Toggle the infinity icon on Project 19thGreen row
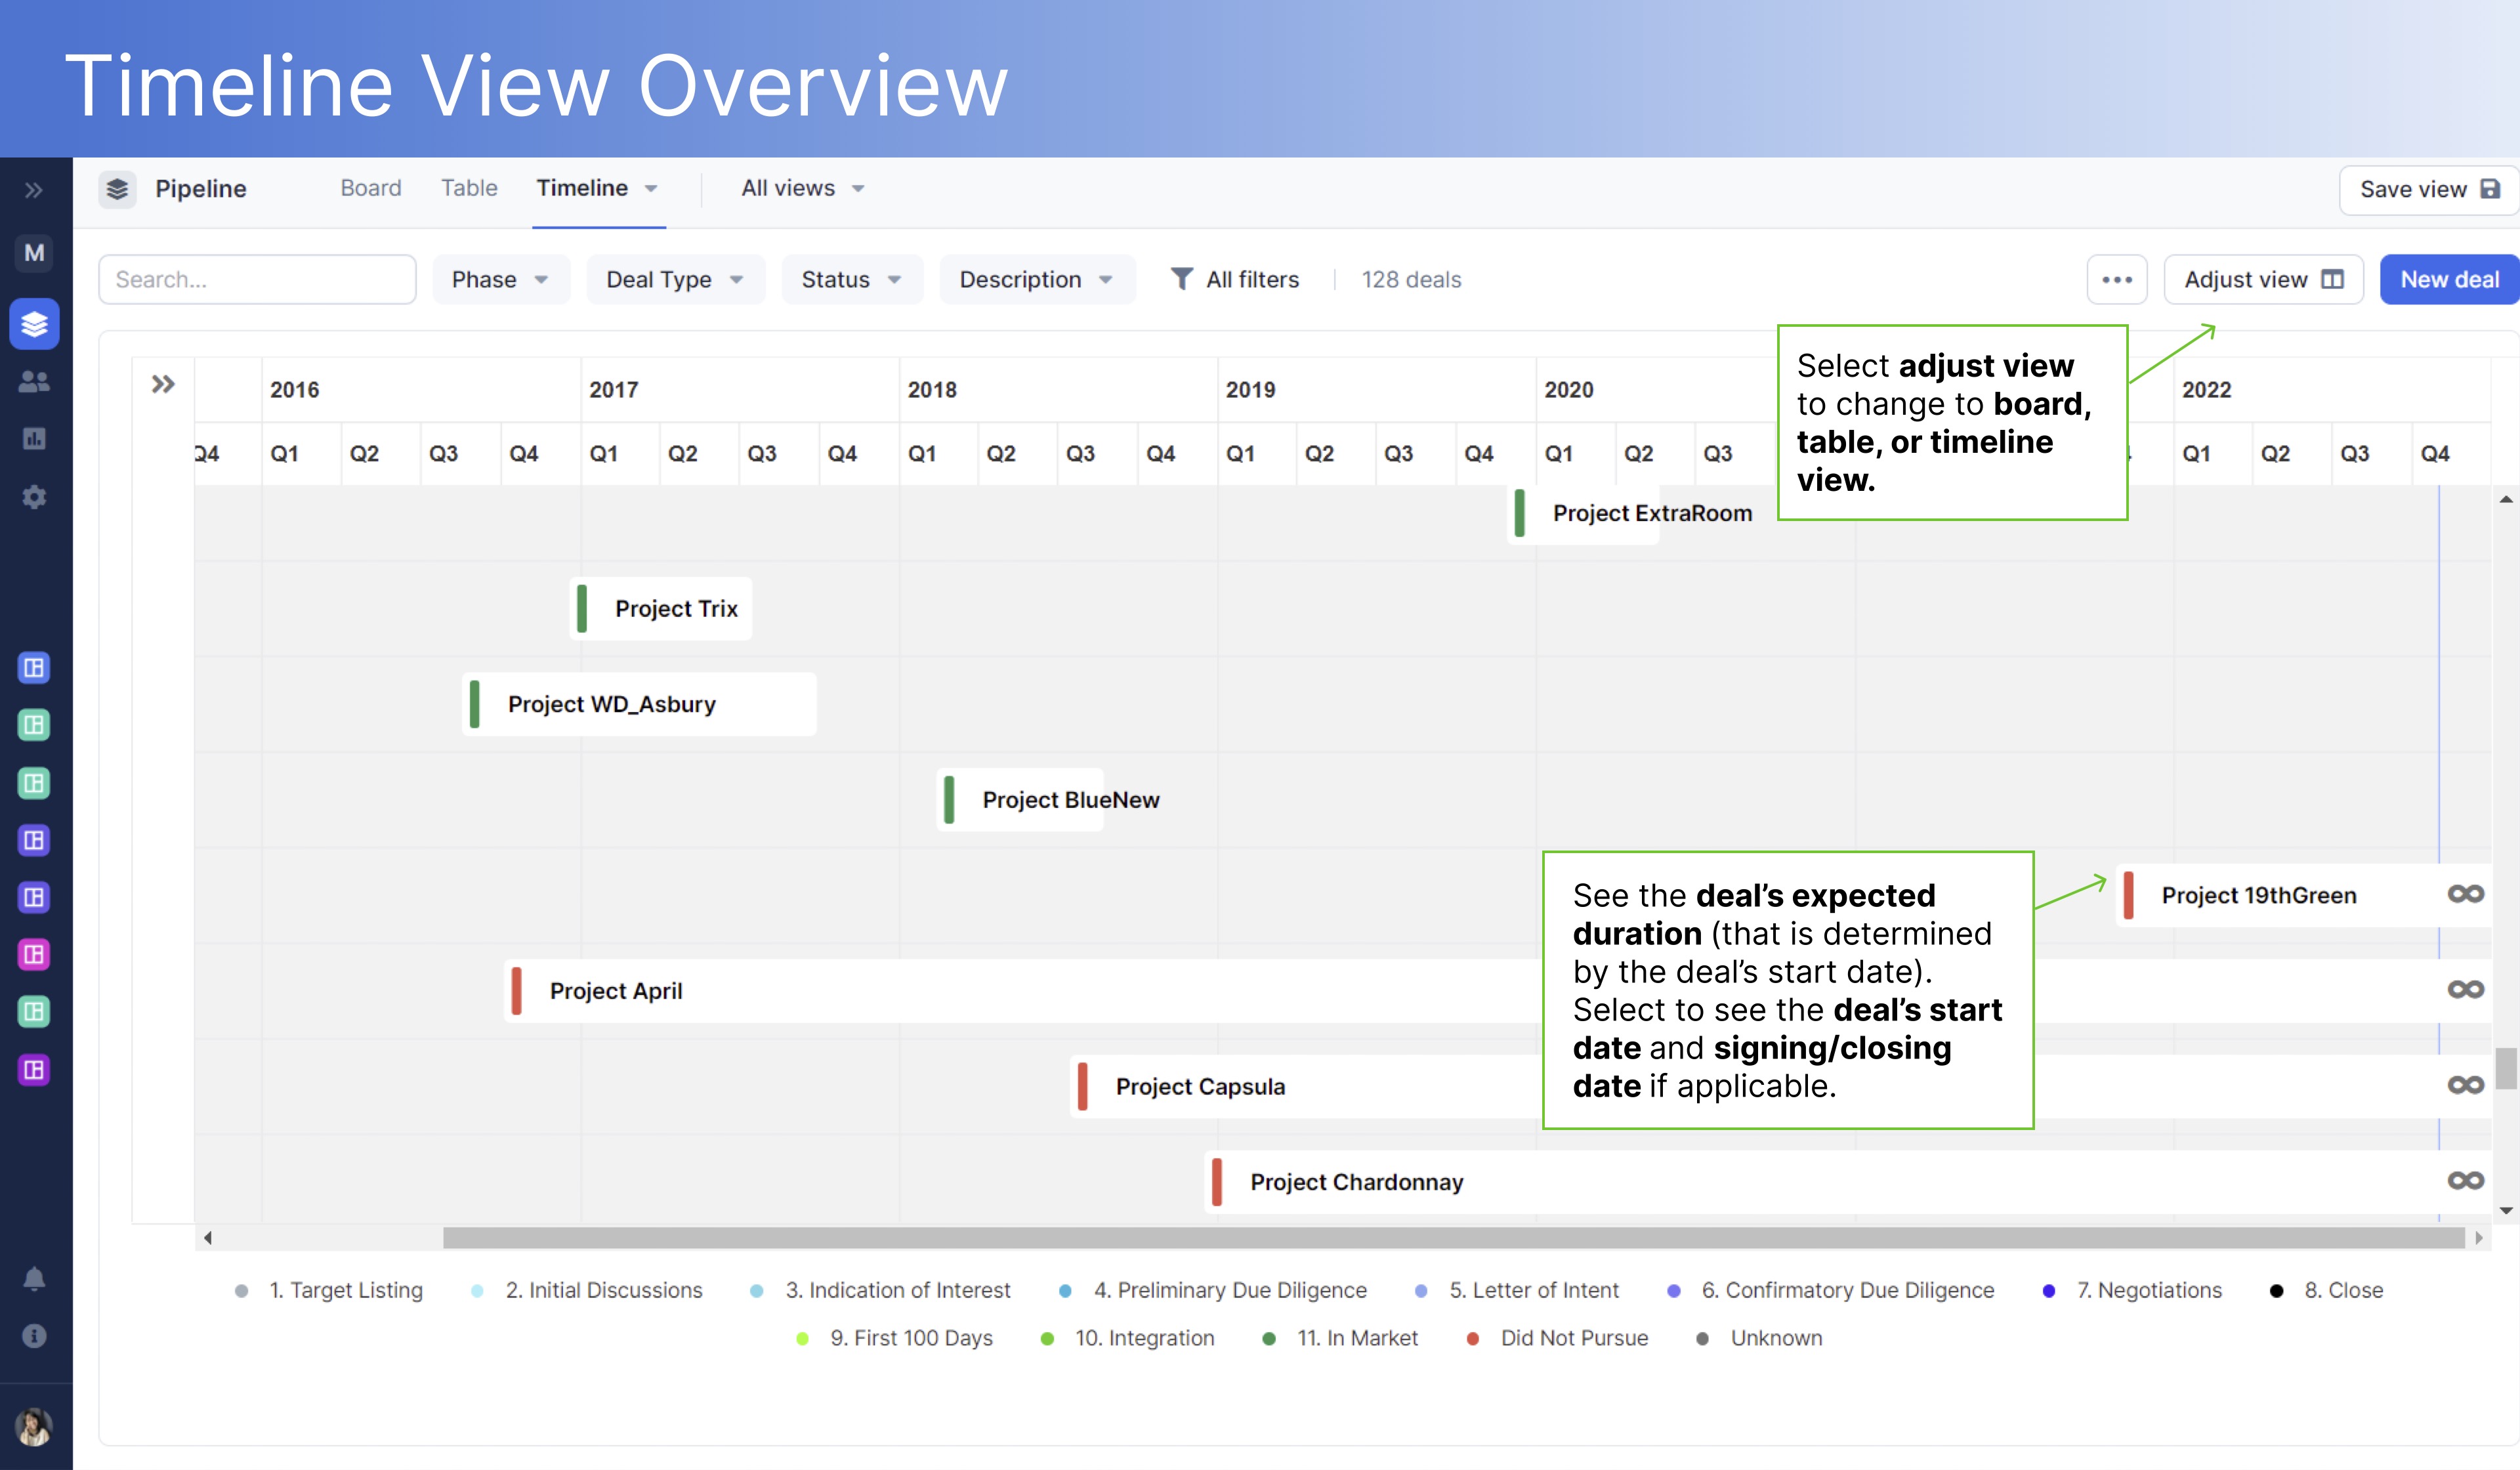Screen dimensions: 2520x1470 2465,894
